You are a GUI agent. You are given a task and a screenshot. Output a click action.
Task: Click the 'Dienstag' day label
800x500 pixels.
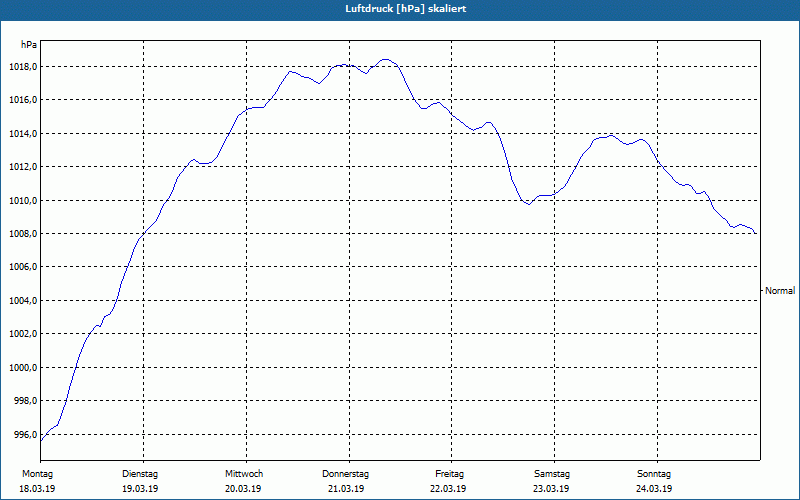click(x=140, y=474)
